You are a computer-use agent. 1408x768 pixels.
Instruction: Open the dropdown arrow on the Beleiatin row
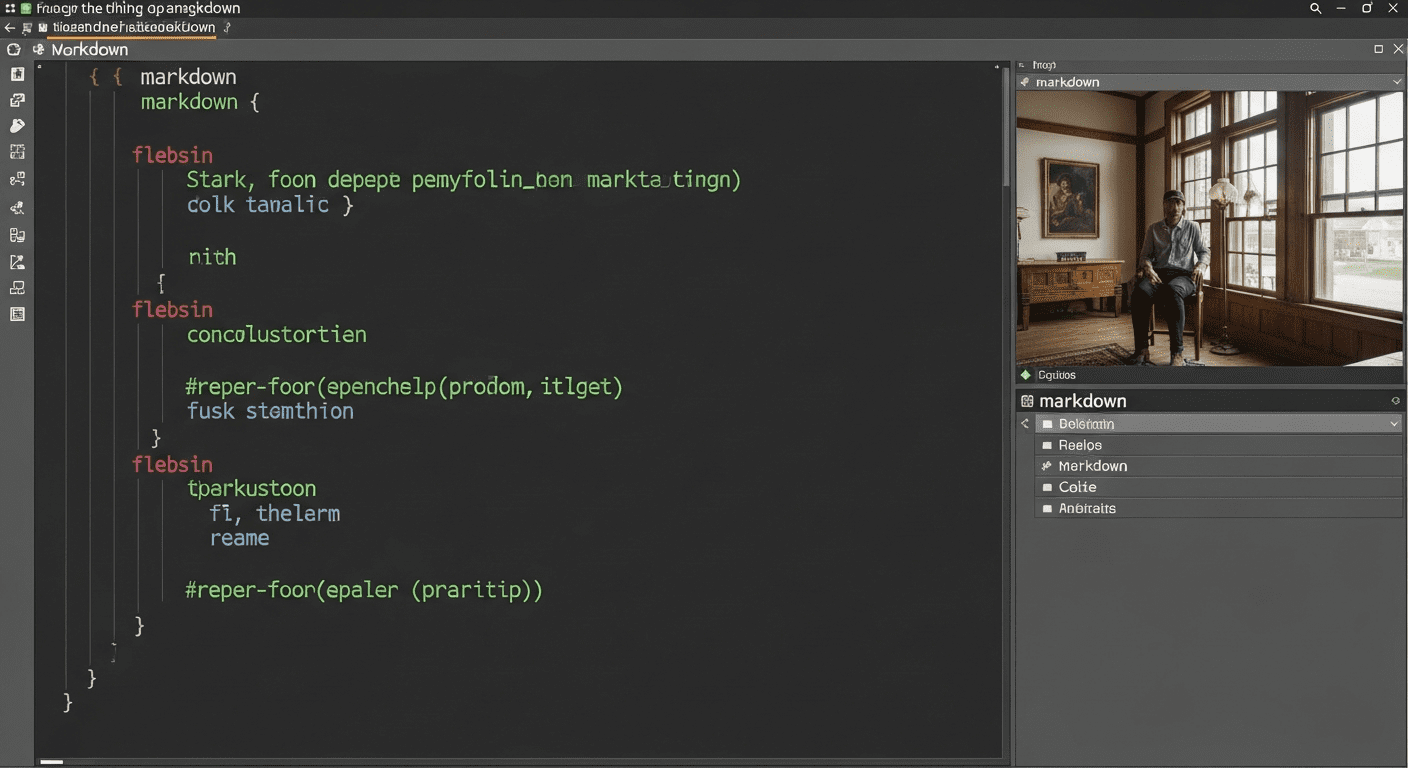pos(1394,424)
